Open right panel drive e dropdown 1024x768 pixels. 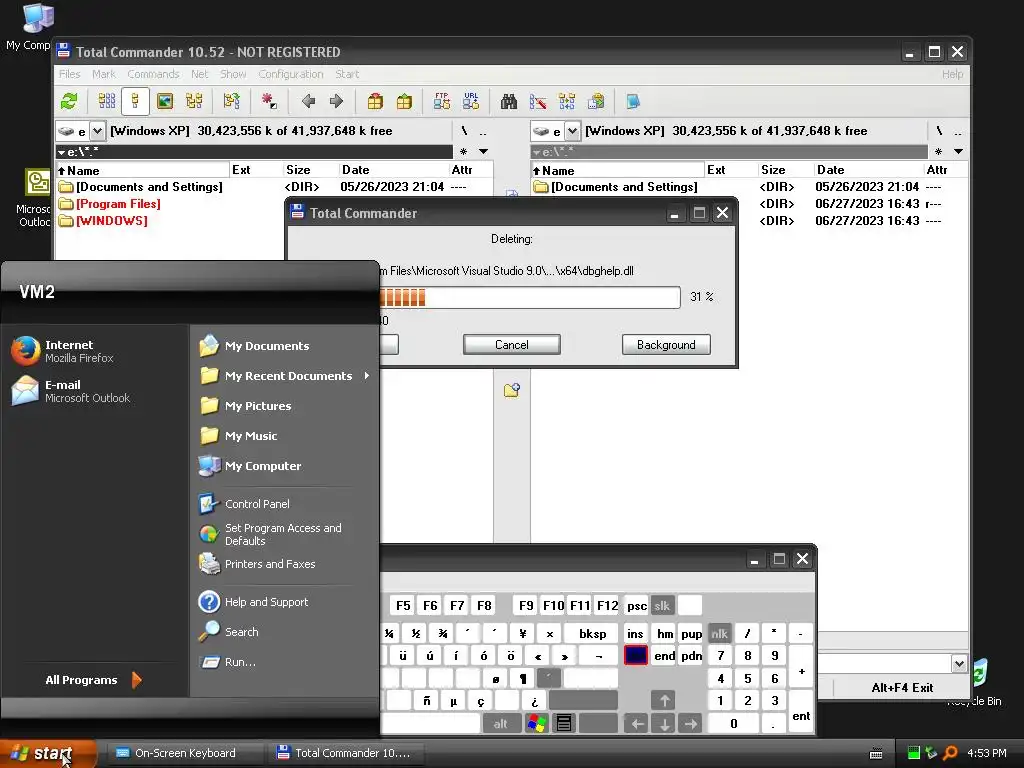572,131
